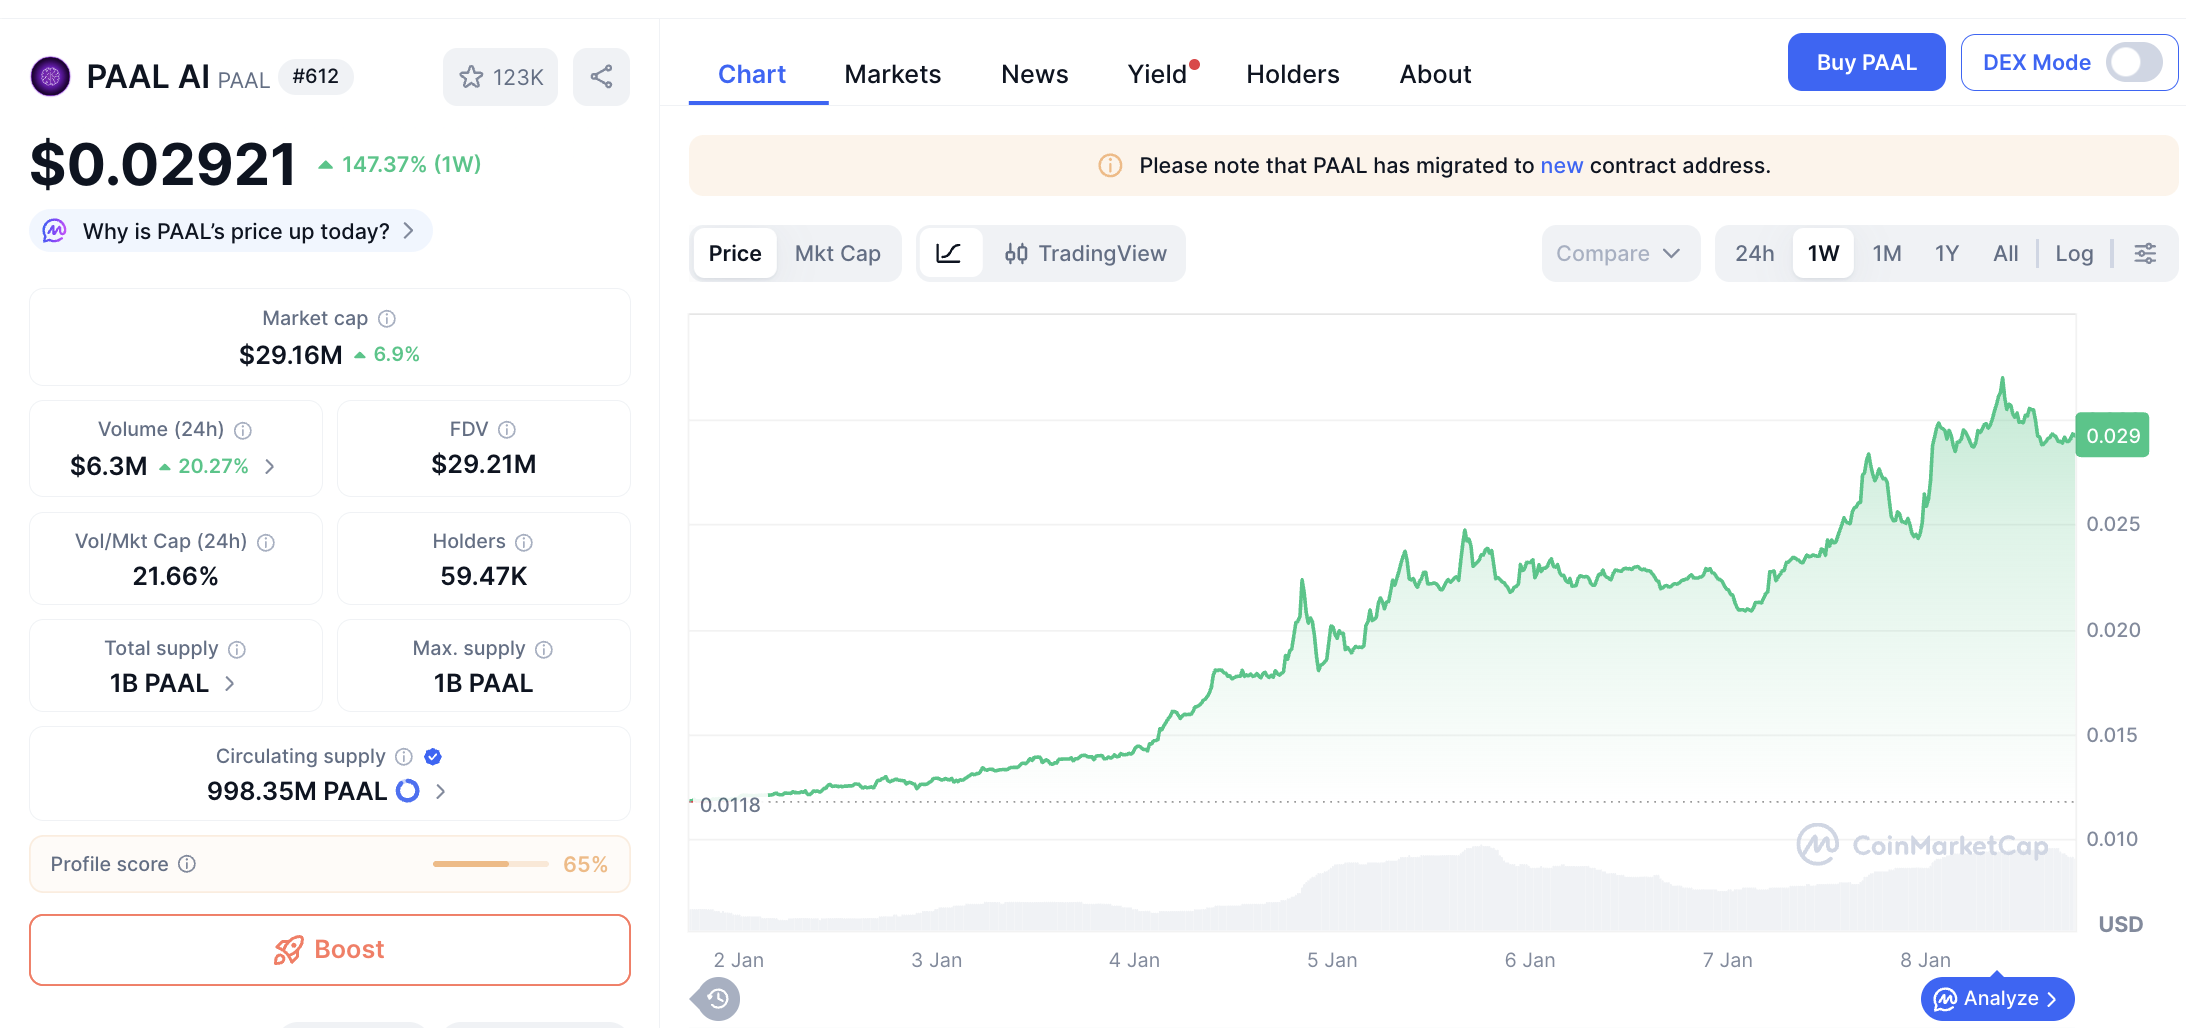This screenshot has height=1028, width=2186.
Task: Open the Holders tab
Action: click(x=1292, y=75)
